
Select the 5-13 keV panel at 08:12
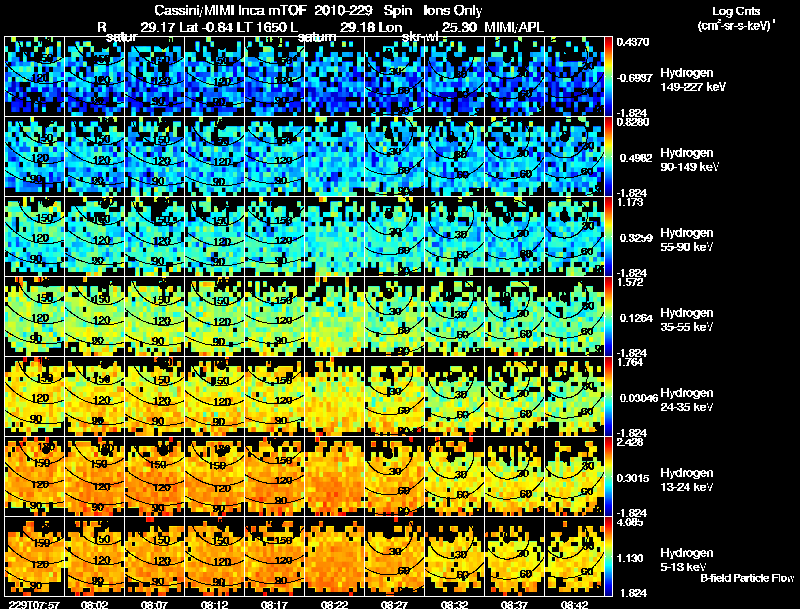pos(215,557)
